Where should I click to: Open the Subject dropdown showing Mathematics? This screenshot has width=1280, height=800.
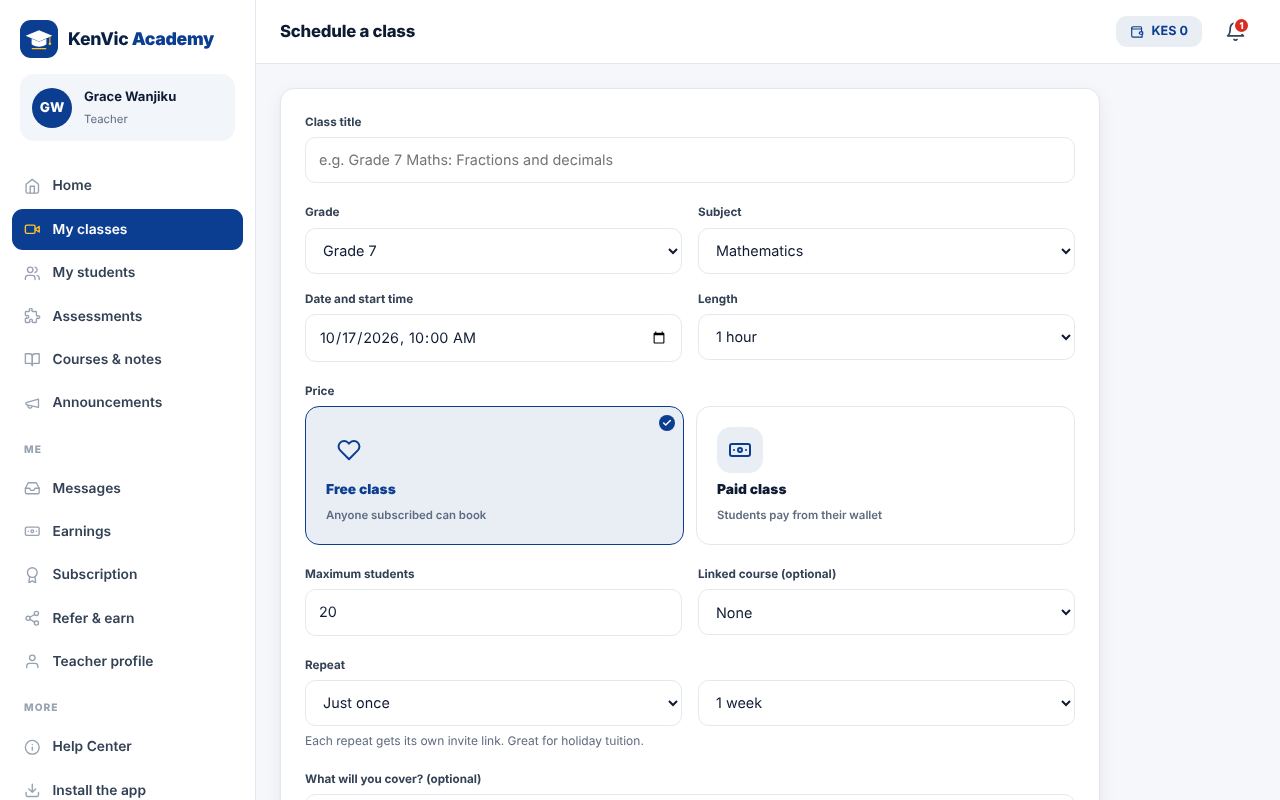[886, 251]
